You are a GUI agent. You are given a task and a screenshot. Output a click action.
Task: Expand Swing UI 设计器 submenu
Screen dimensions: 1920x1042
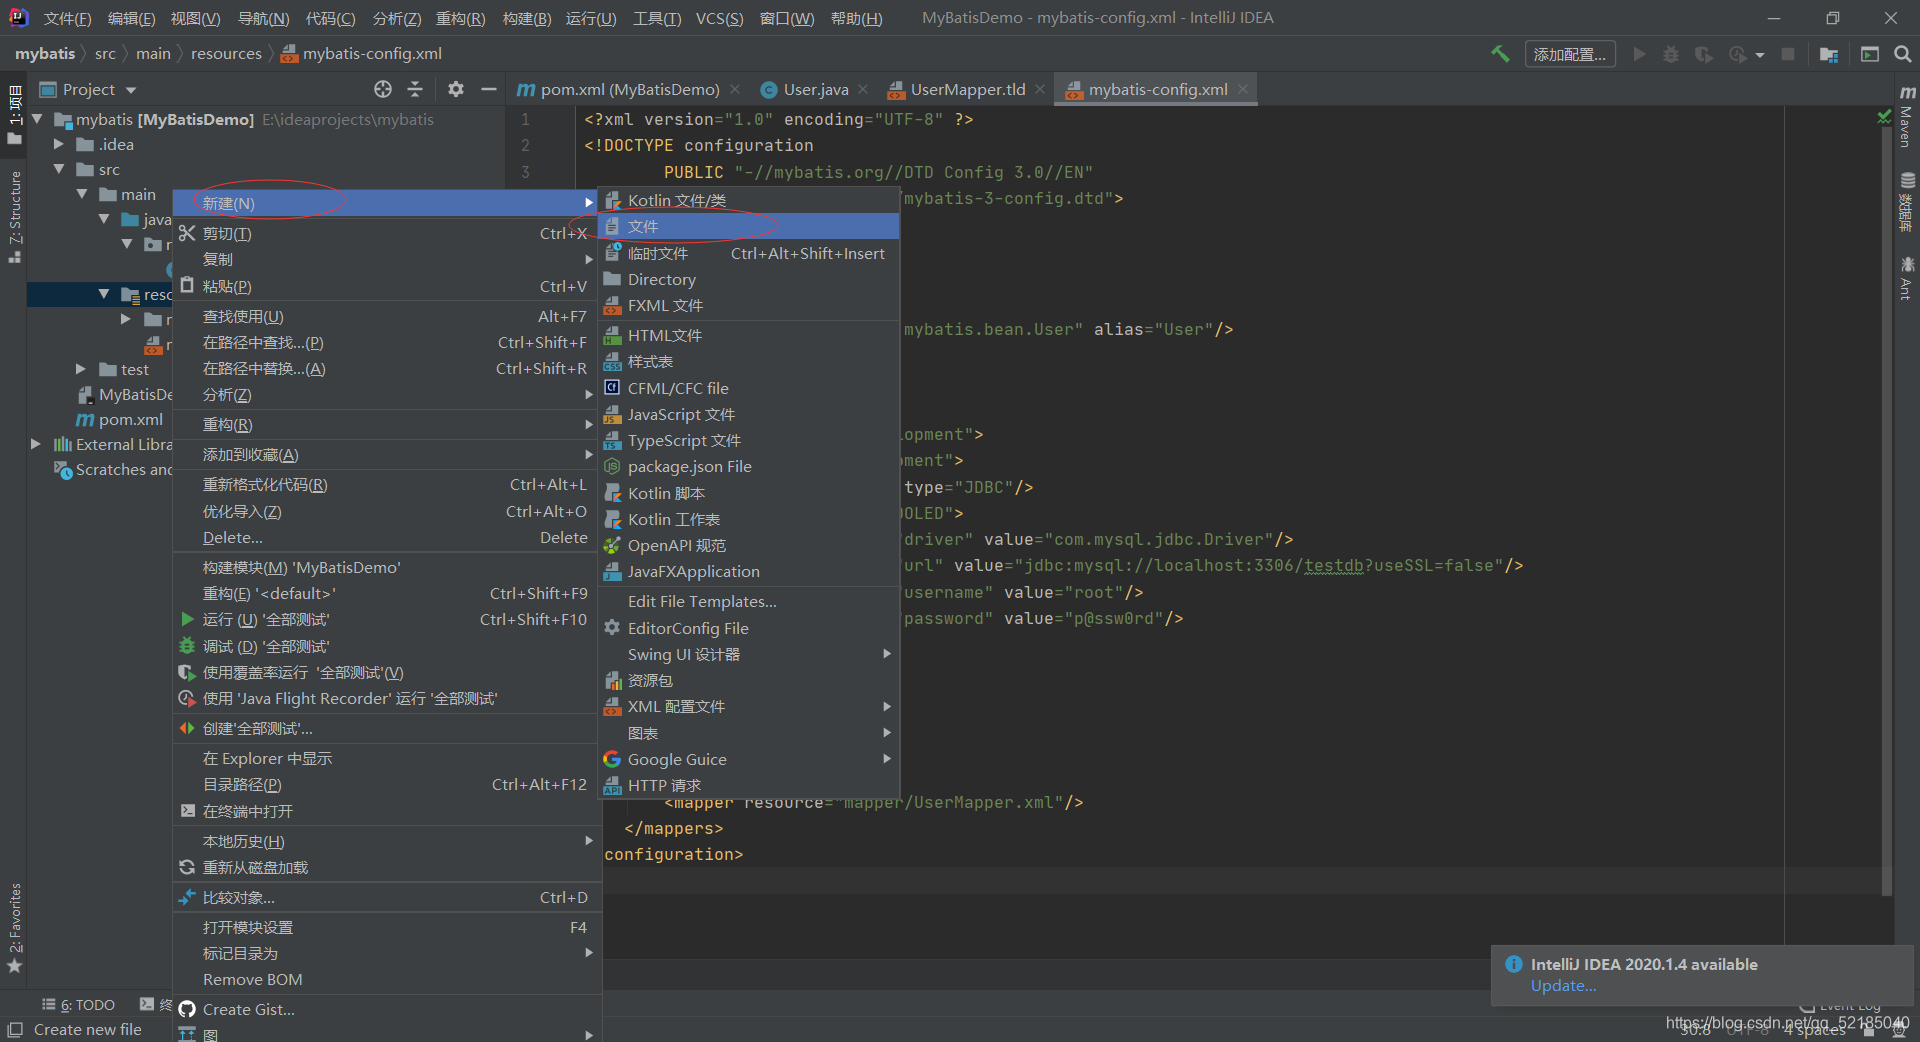coord(748,654)
